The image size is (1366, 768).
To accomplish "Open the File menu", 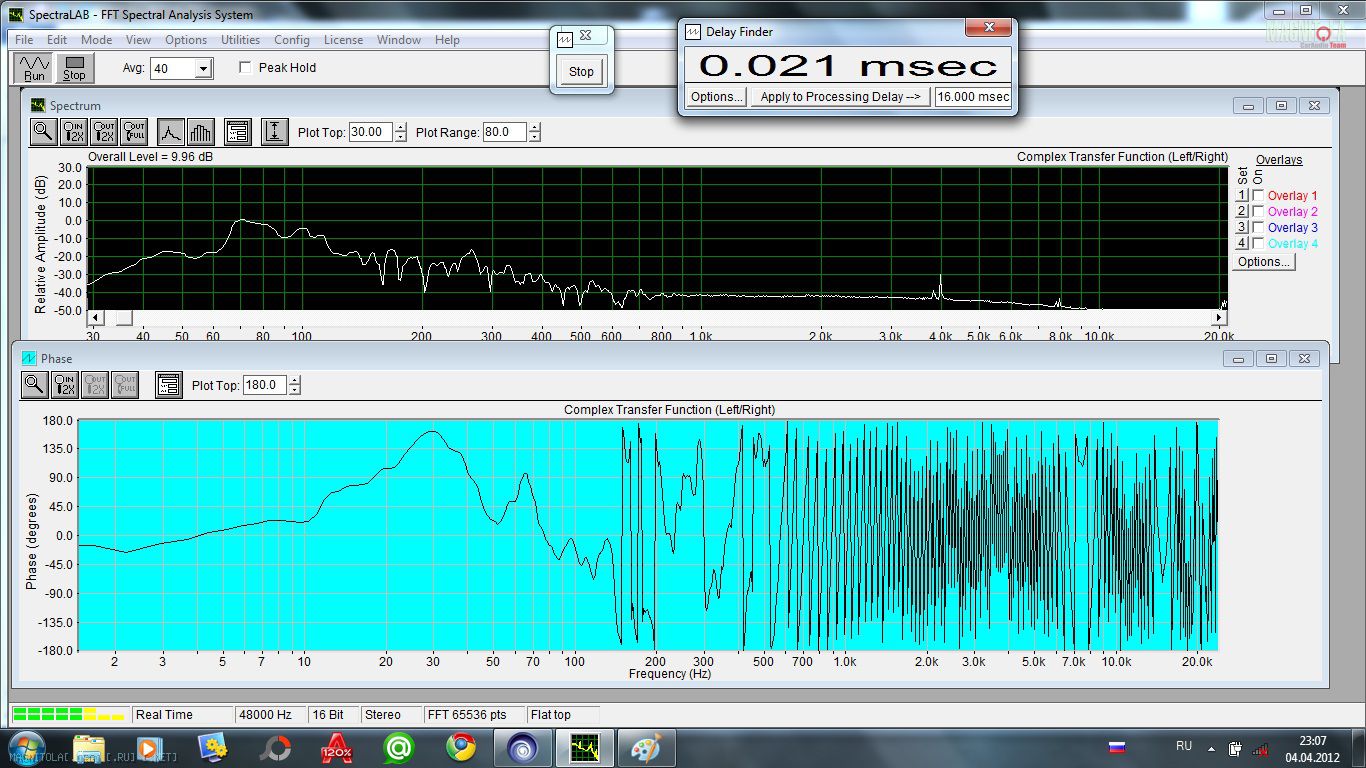I will tap(24, 40).
